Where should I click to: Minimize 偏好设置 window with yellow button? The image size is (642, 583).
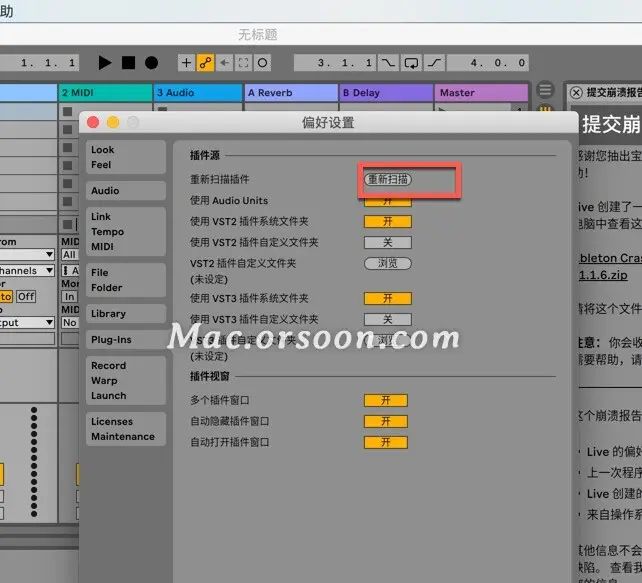(x=113, y=122)
